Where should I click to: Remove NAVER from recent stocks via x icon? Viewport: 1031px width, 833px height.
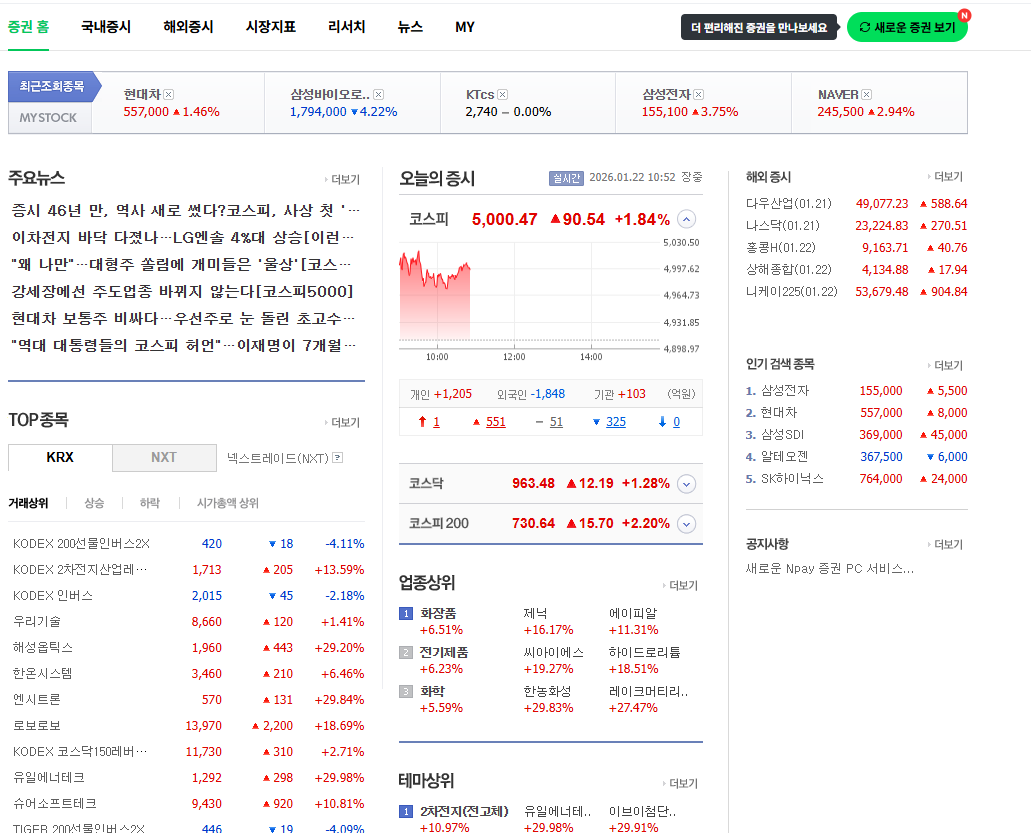click(x=867, y=95)
